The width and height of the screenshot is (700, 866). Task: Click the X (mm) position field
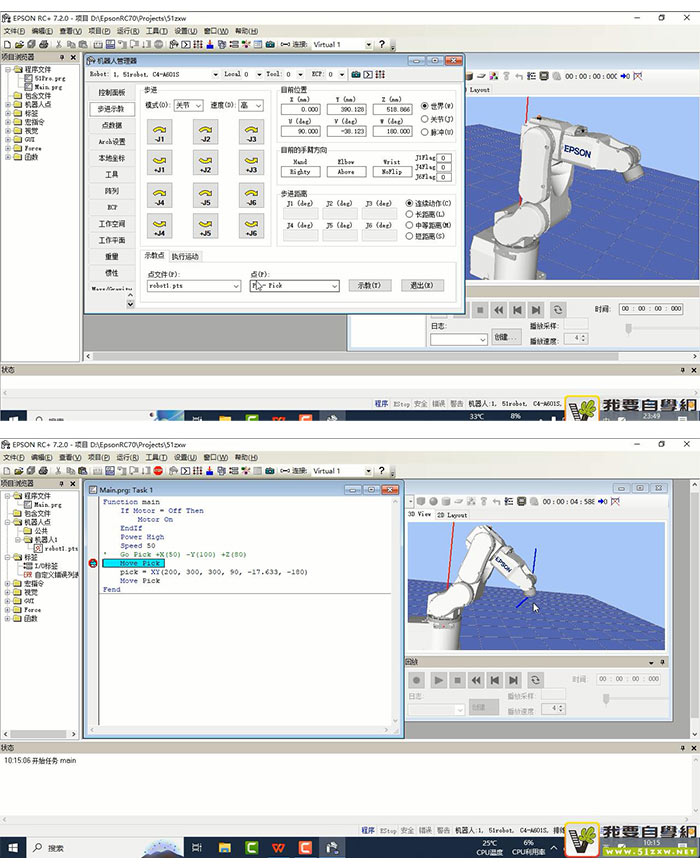click(301, 109)
